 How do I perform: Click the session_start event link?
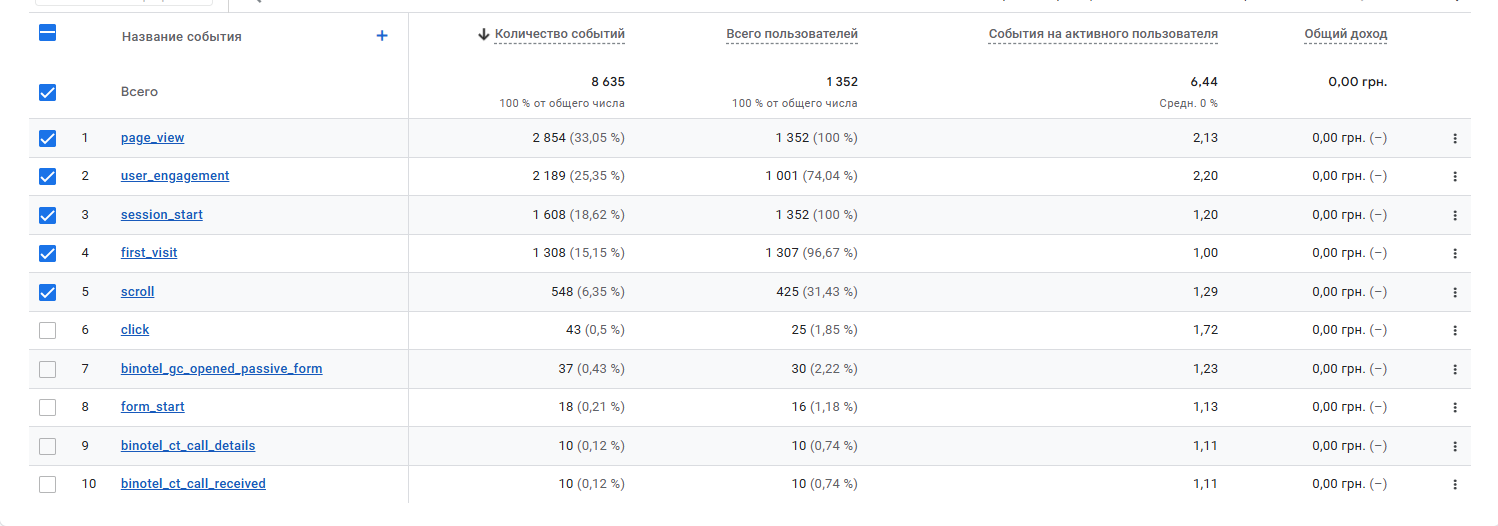coord(162,215)
